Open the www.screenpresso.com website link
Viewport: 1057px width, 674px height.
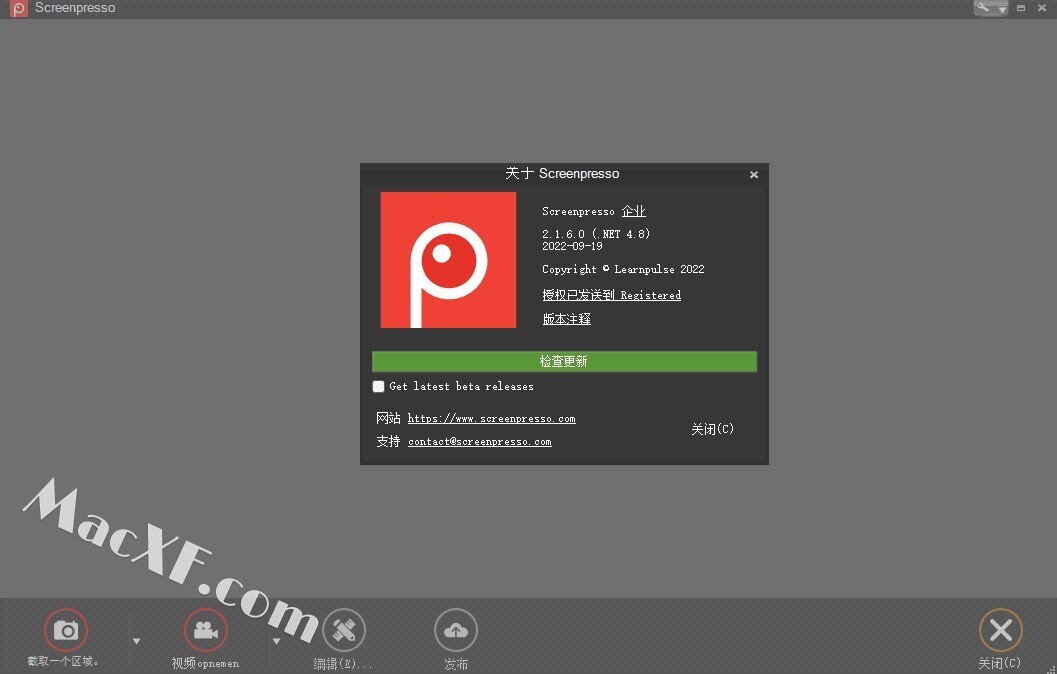click(491, 419)
